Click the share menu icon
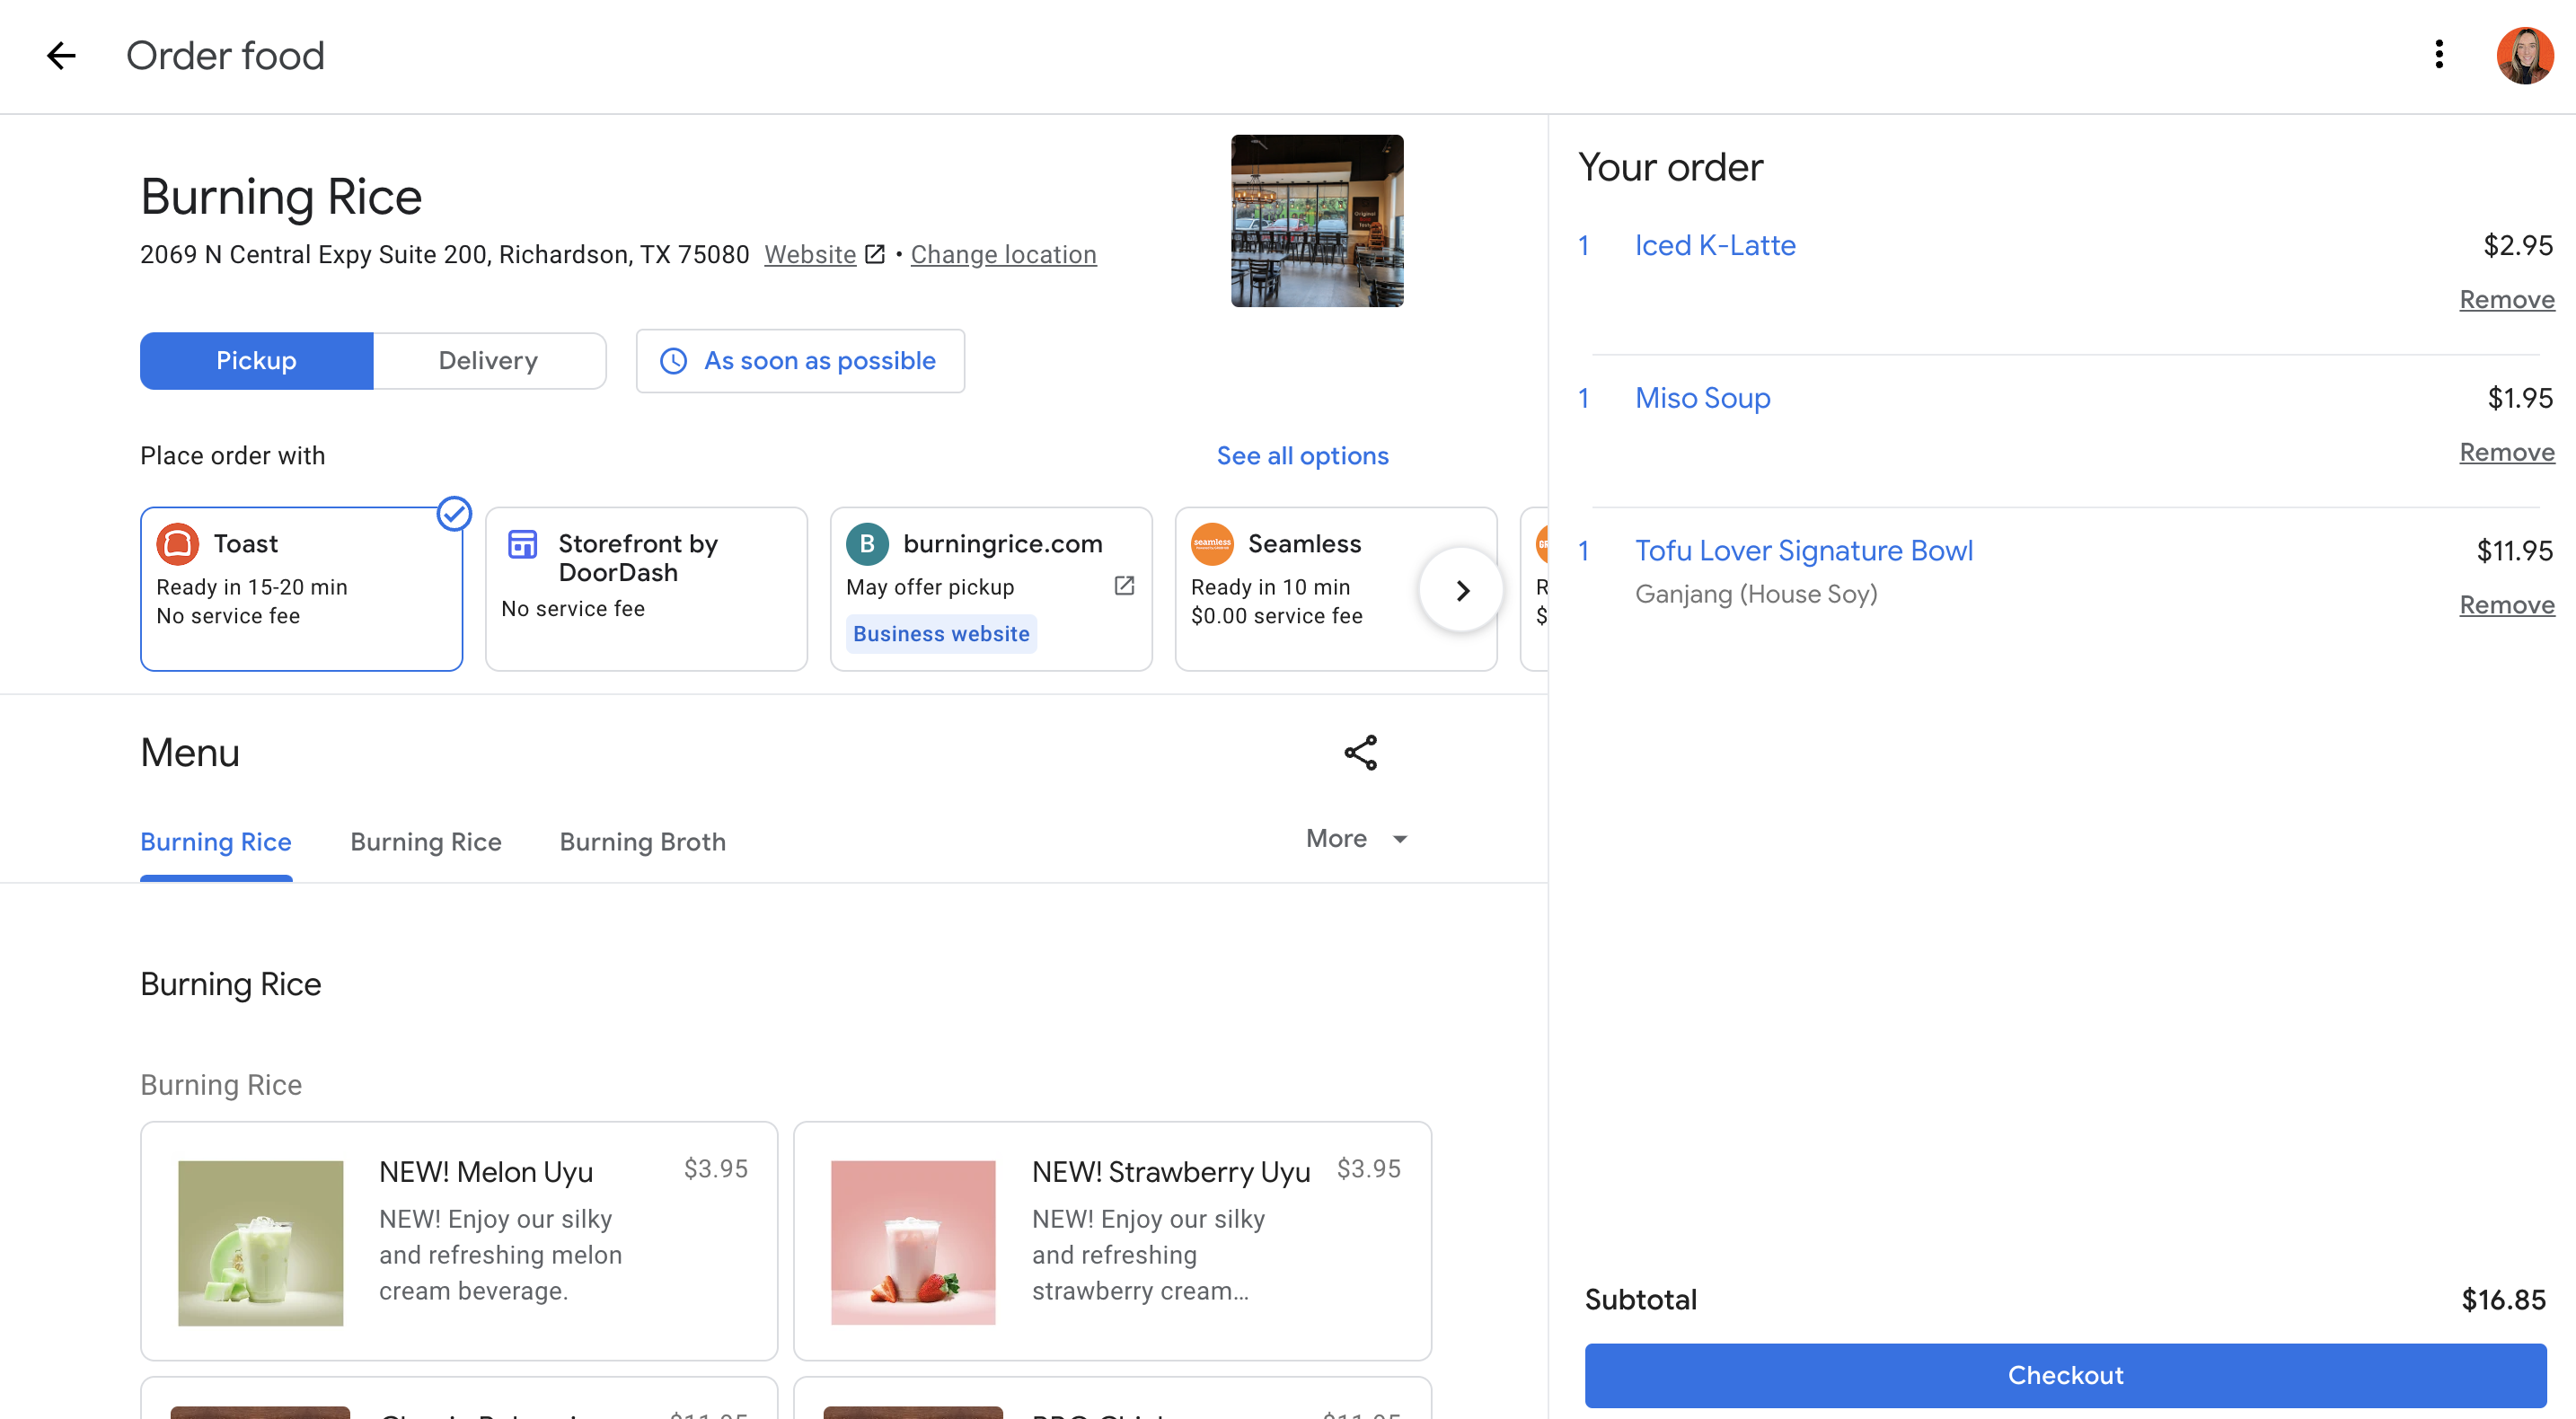The image size is (2576, 1419). (1360, 753)
